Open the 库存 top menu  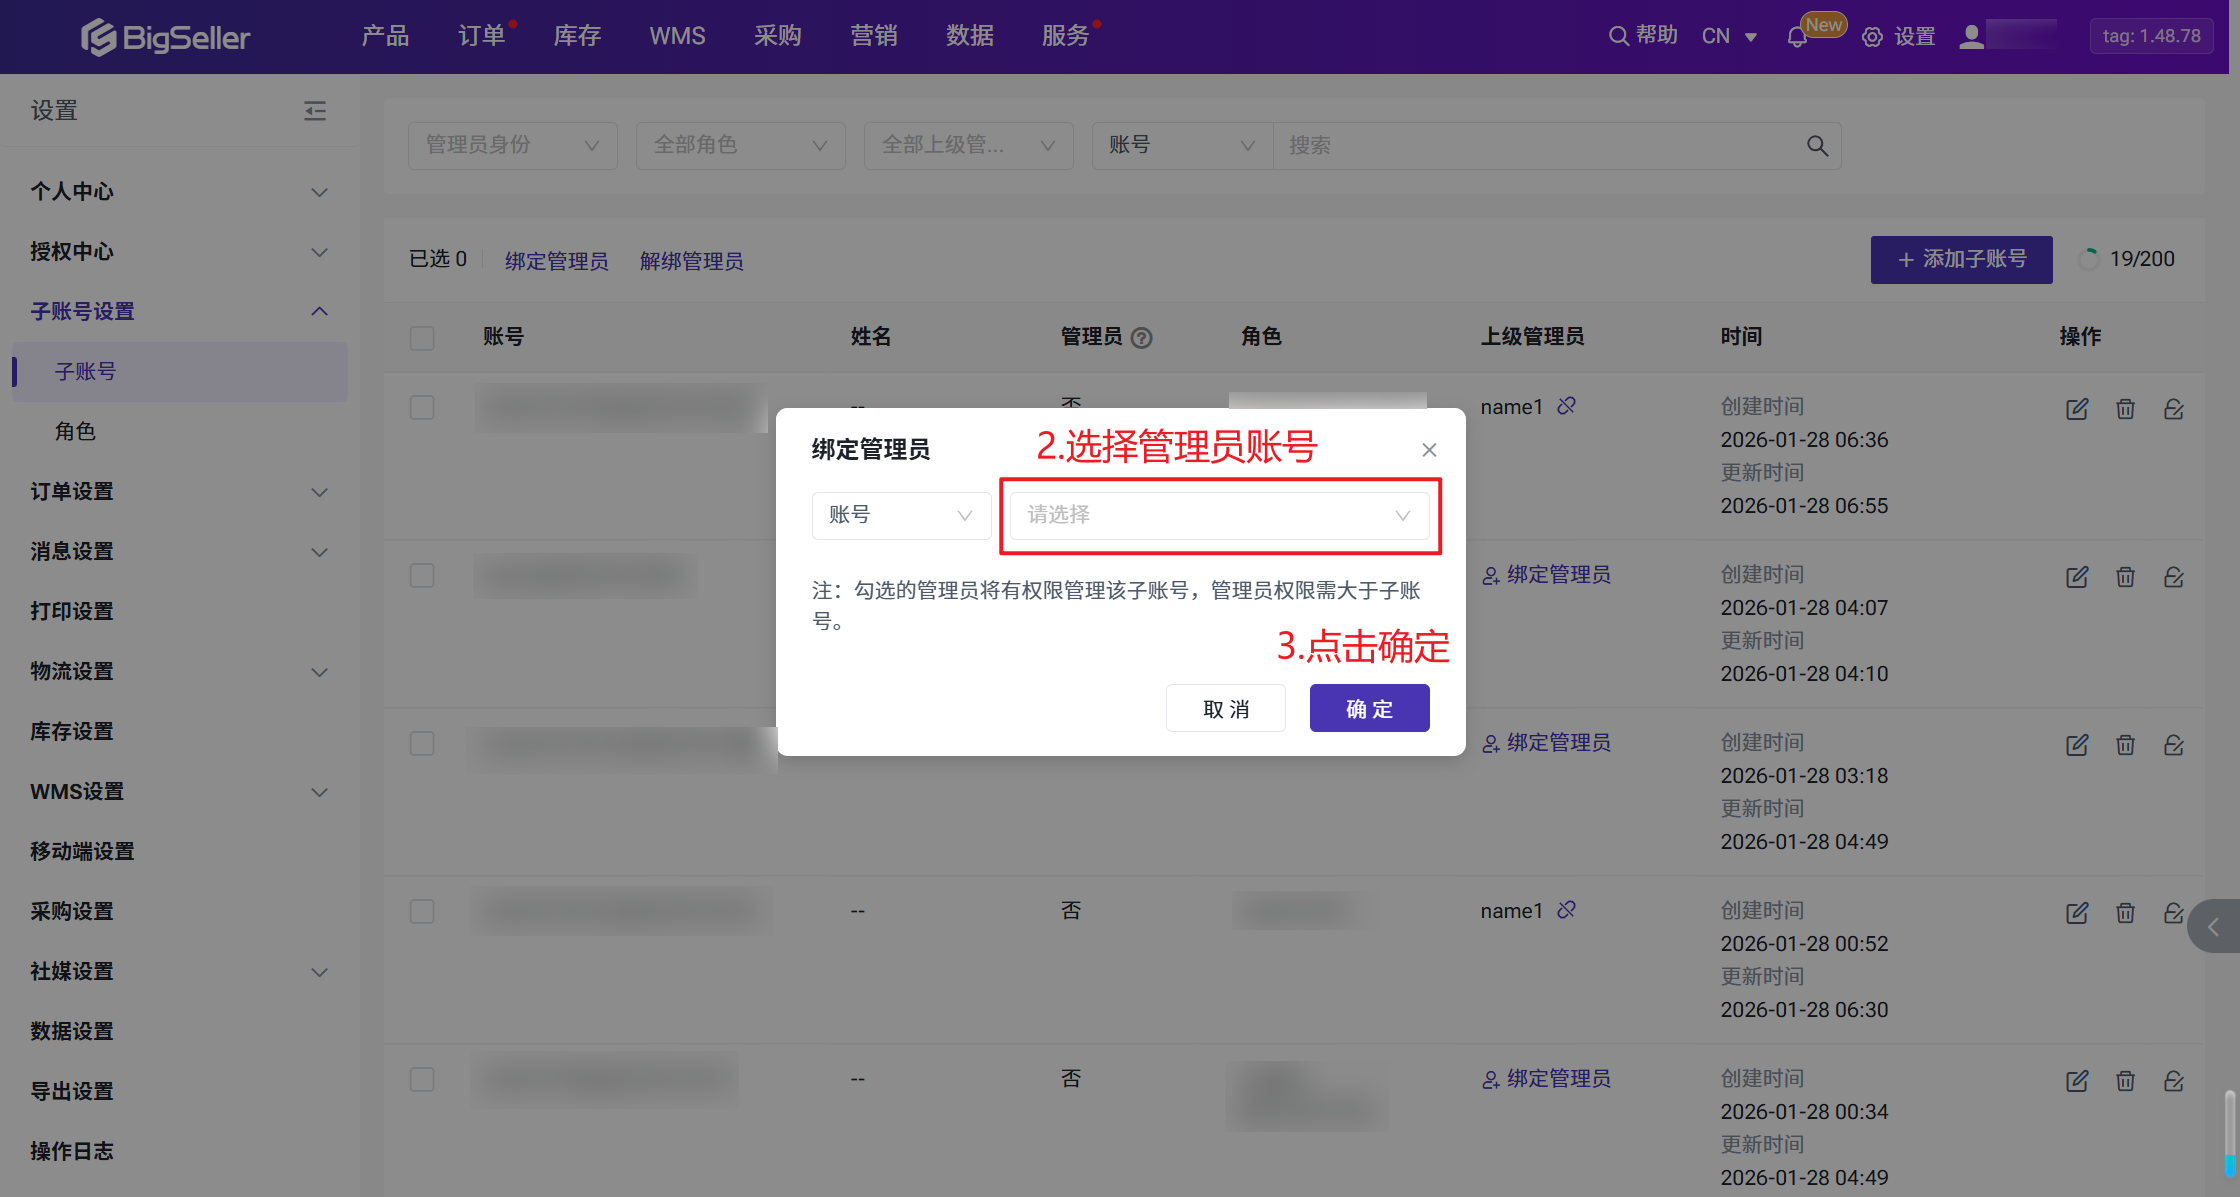pos(577,36)
